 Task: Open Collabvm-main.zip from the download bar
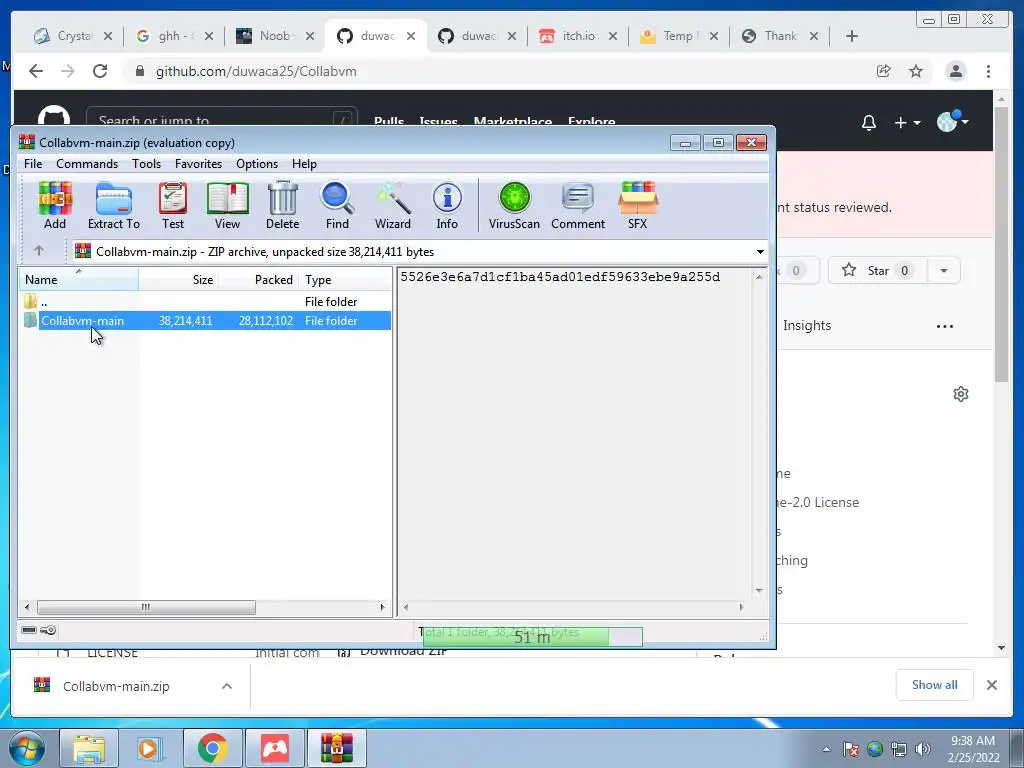pyautogui.click(x=116, y=686)
